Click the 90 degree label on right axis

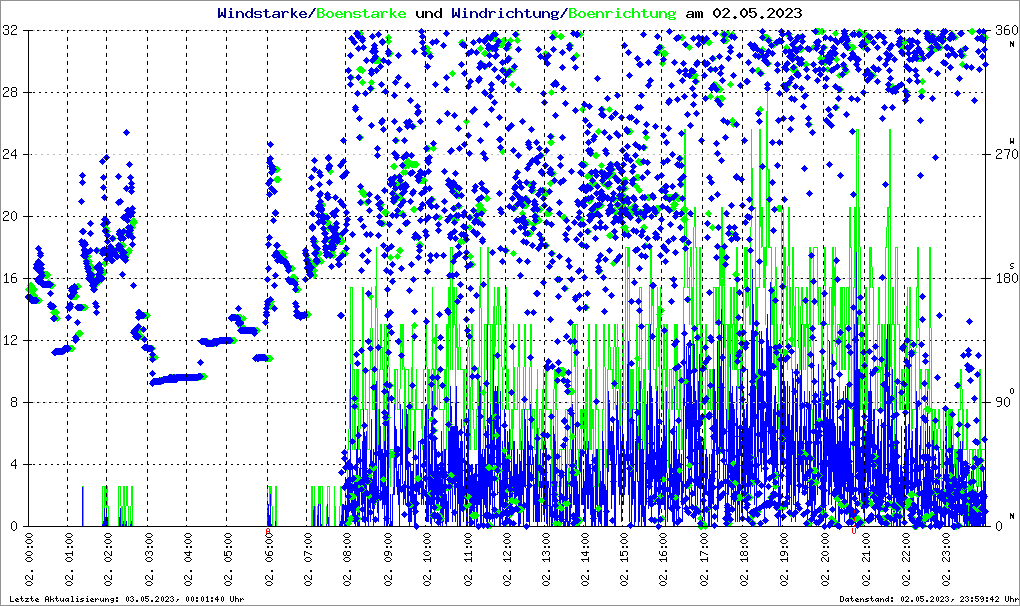[x=1000, y=403]
